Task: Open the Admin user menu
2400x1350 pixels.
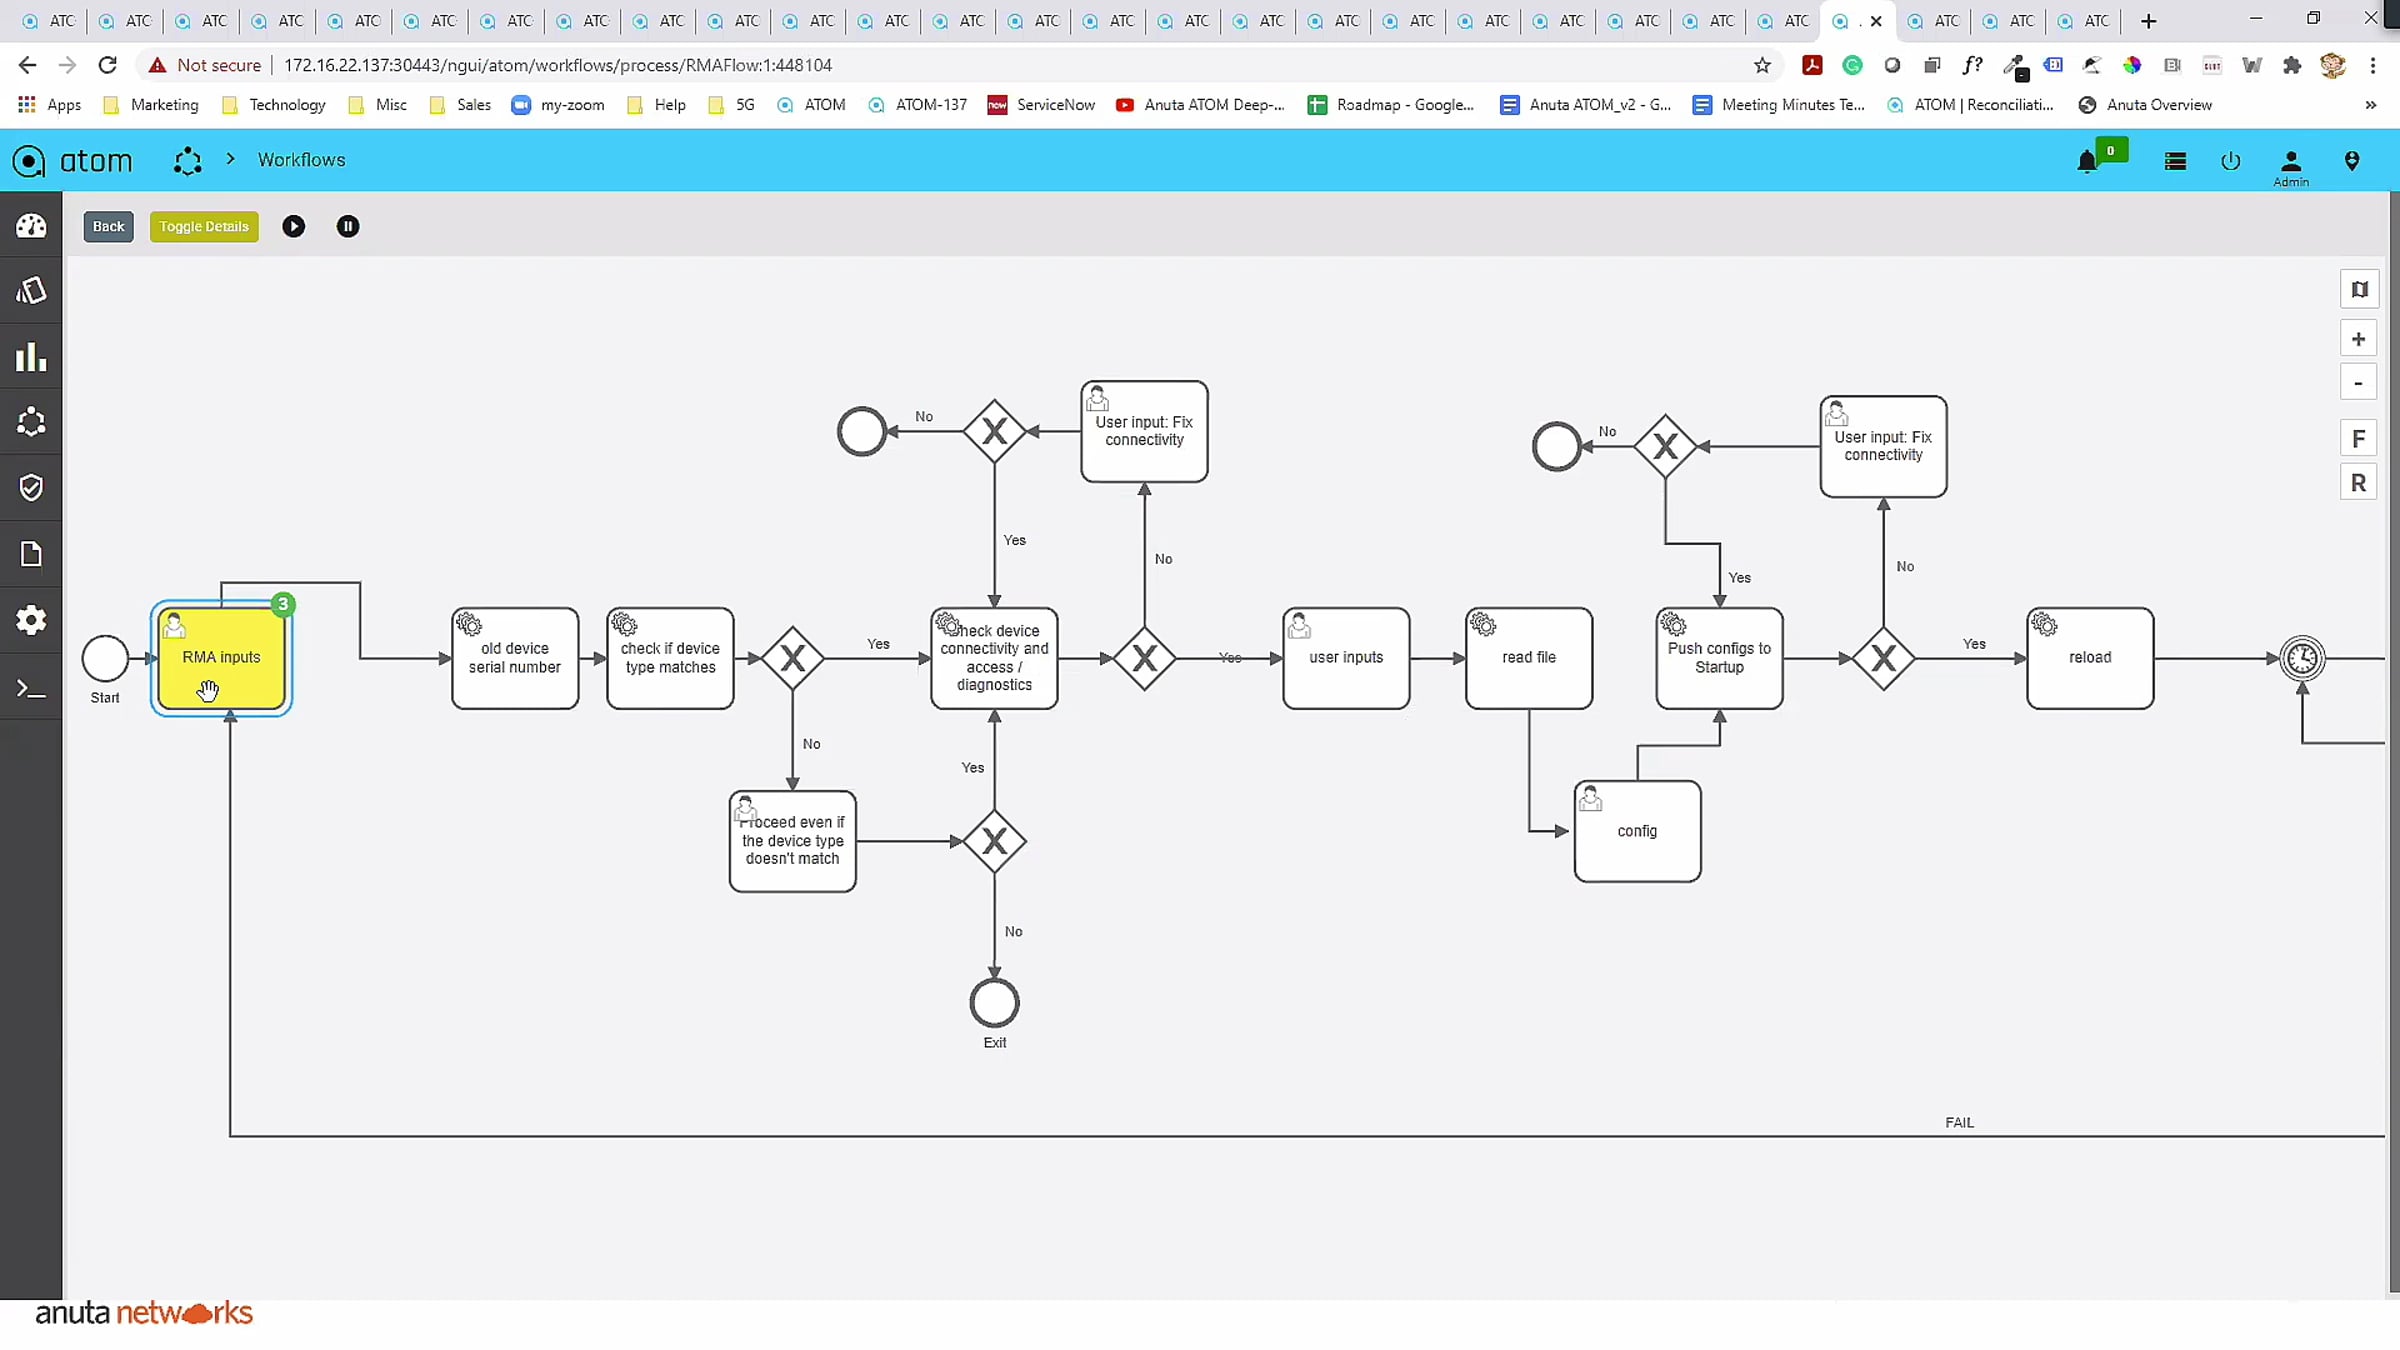Action: 2291,166
